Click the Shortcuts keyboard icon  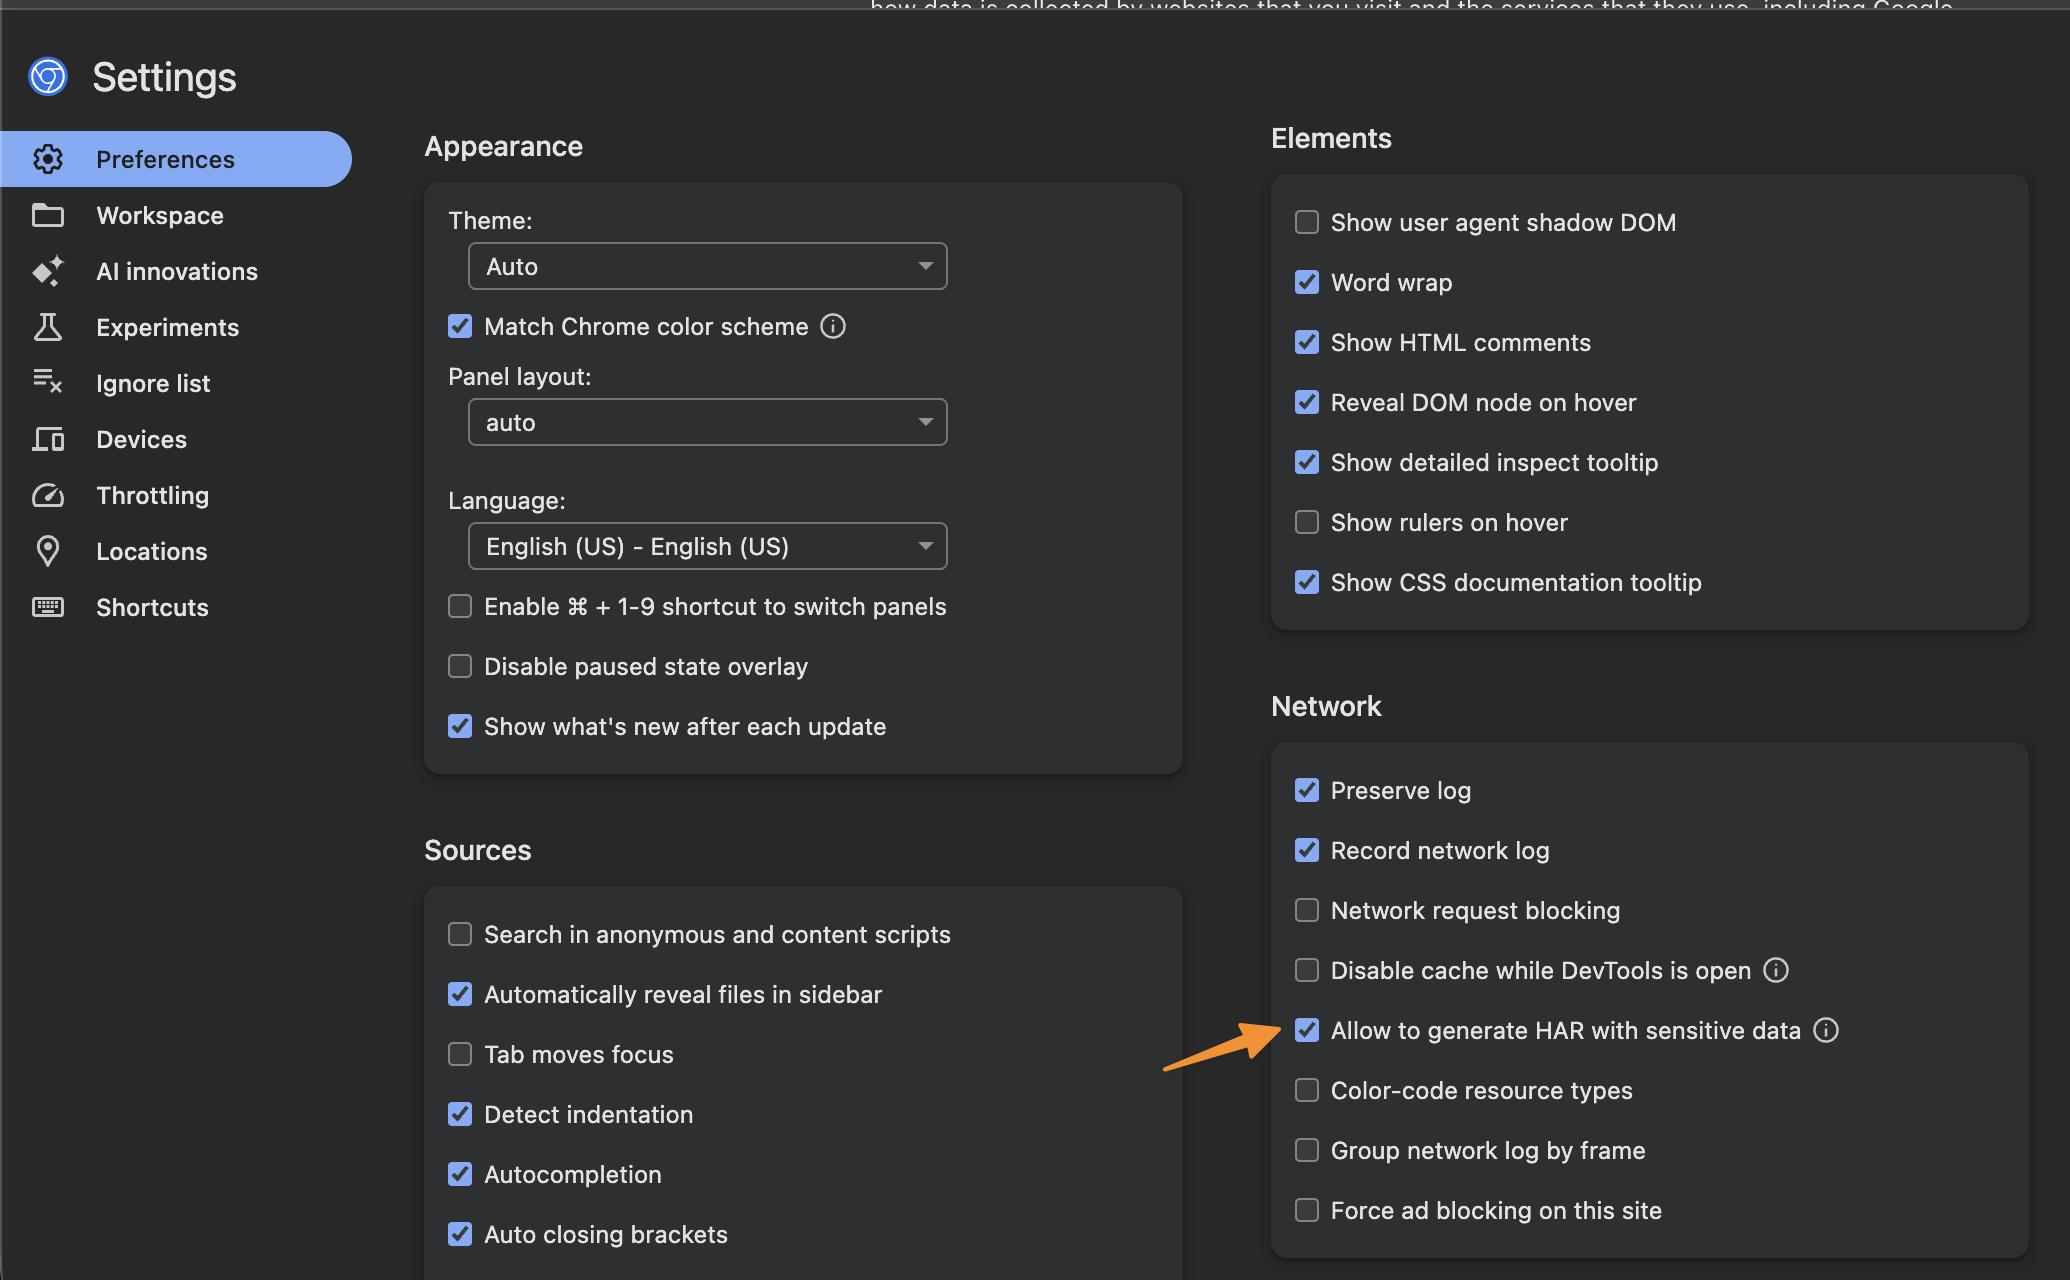[x=47, y=607]
